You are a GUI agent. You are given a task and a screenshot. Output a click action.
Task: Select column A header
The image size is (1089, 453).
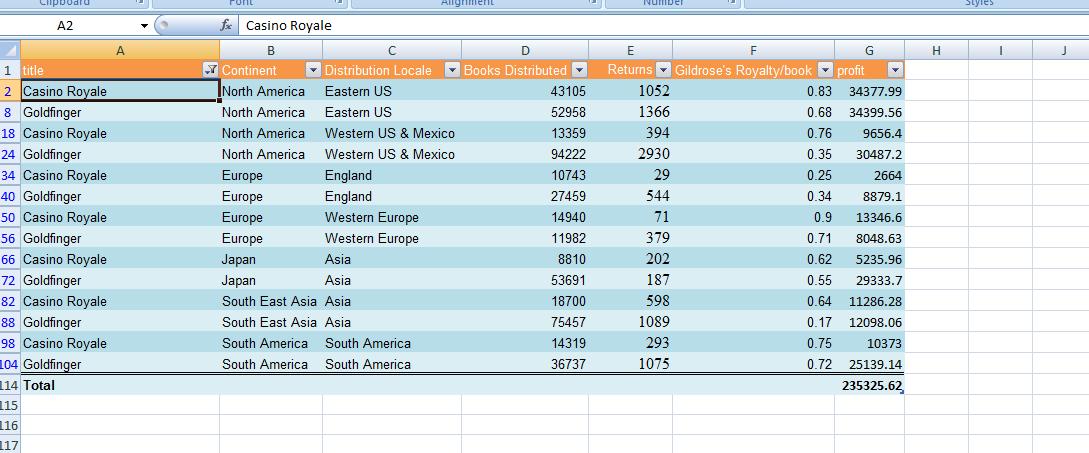click(120, 50)
